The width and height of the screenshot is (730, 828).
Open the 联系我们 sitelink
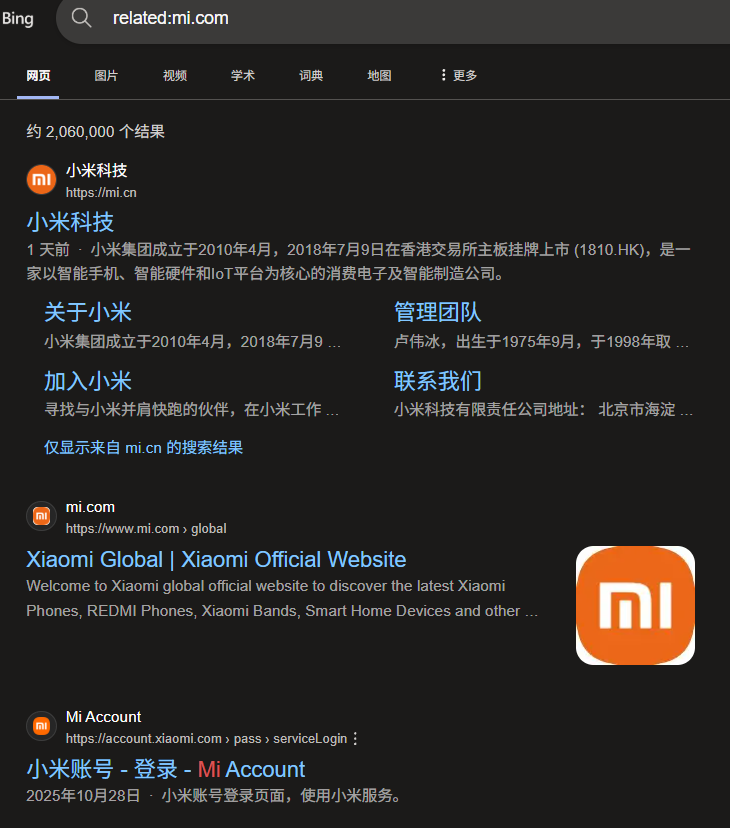tap(437, 381)
